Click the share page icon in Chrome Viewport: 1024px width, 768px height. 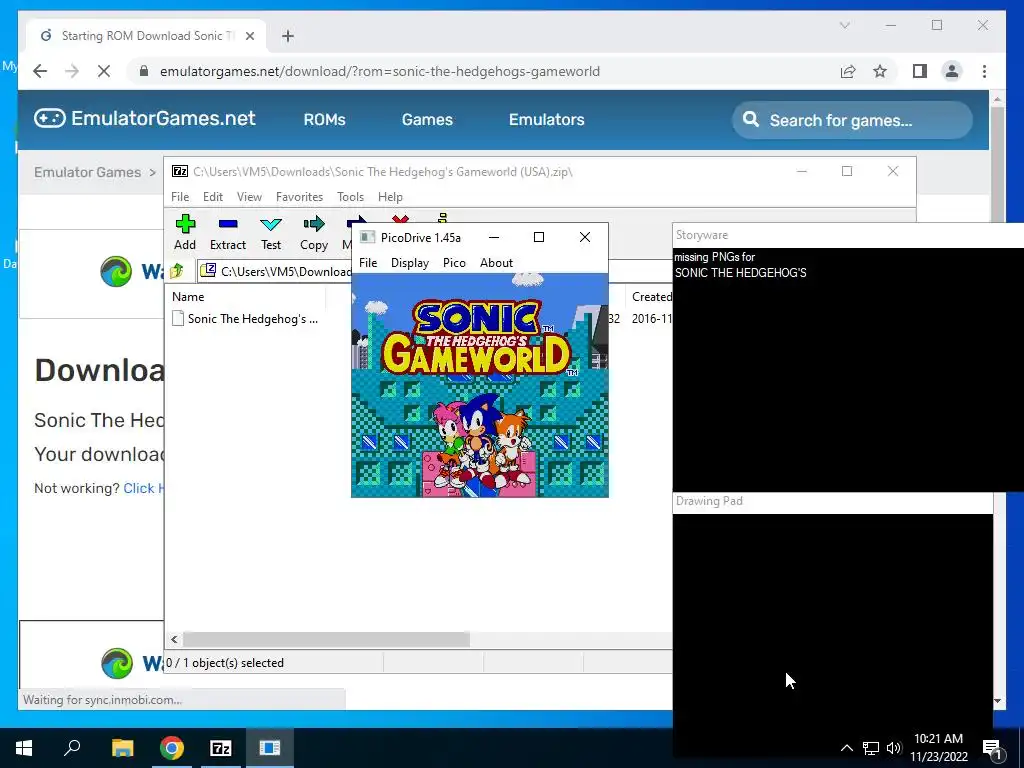(848, 71)
